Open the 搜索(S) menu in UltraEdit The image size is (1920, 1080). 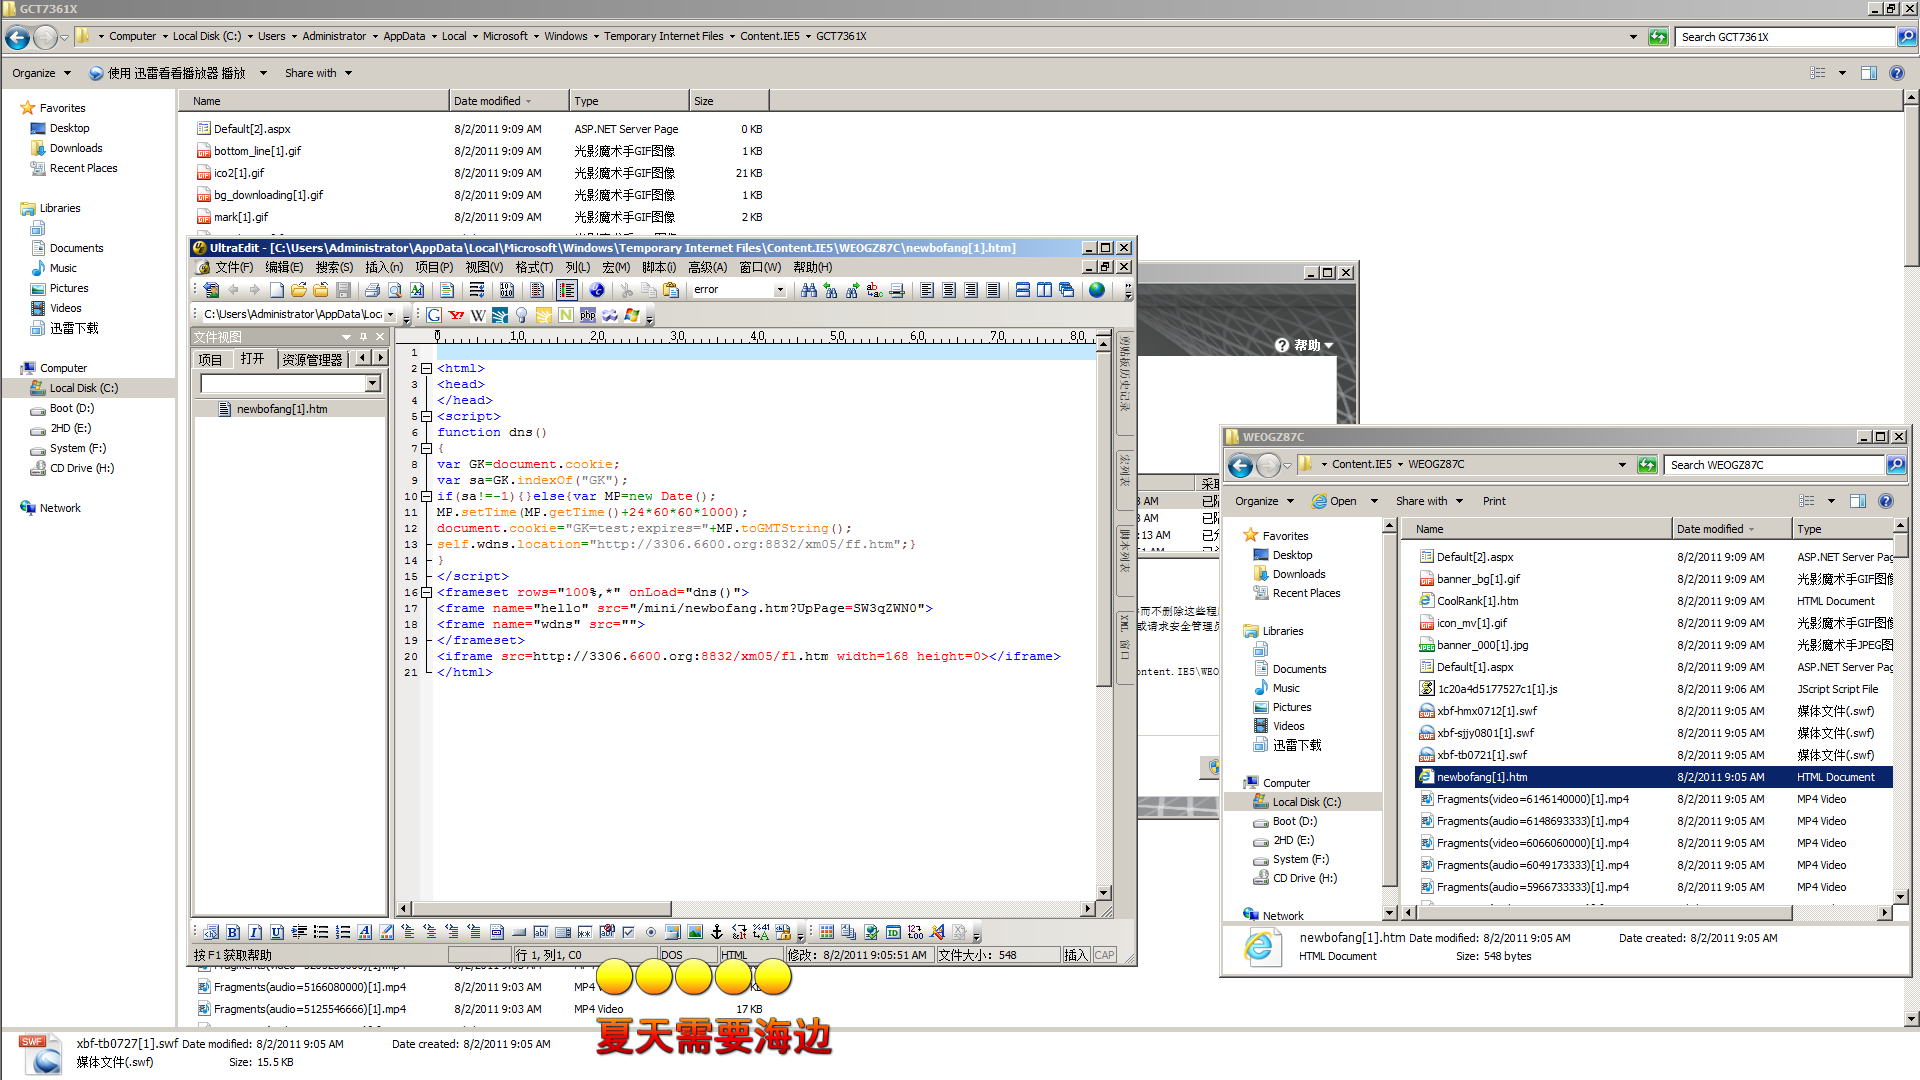[x=334, y=267]
